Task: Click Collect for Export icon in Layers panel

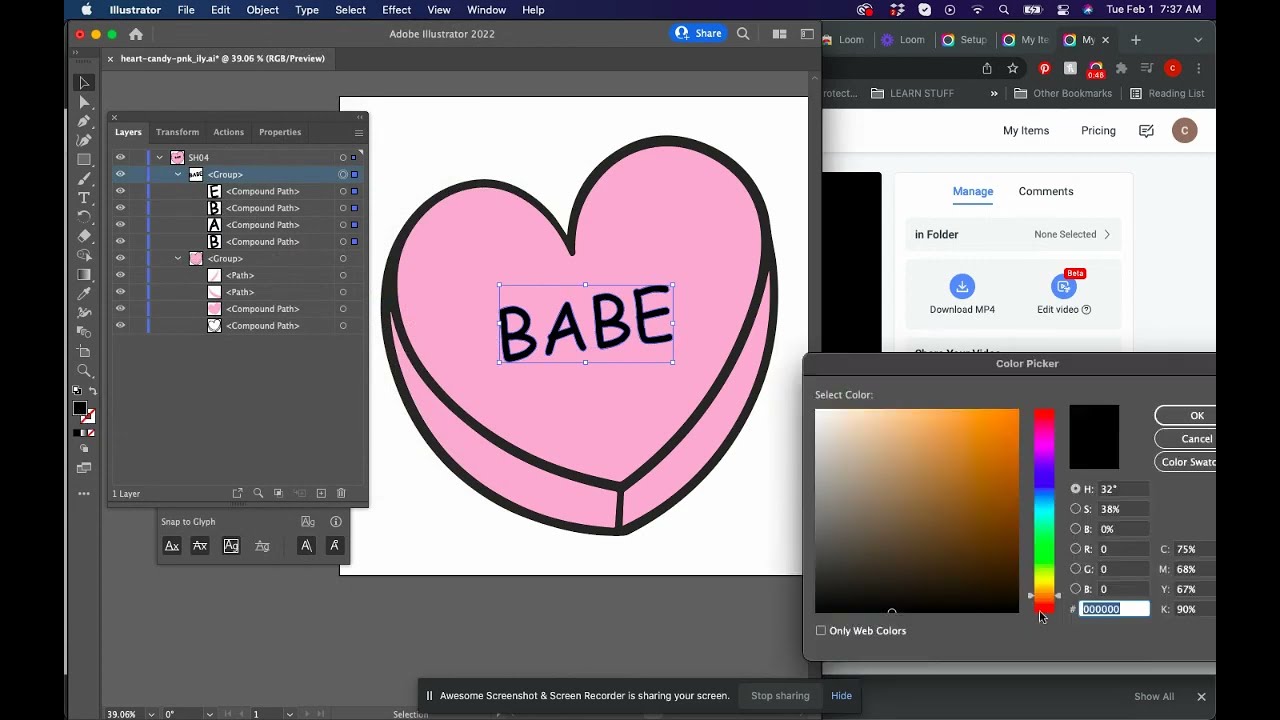Action: (237, 493)
